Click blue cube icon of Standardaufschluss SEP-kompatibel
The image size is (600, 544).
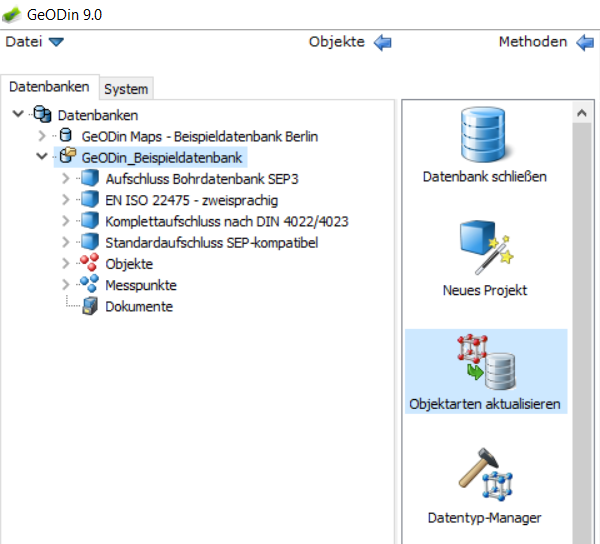90,242
